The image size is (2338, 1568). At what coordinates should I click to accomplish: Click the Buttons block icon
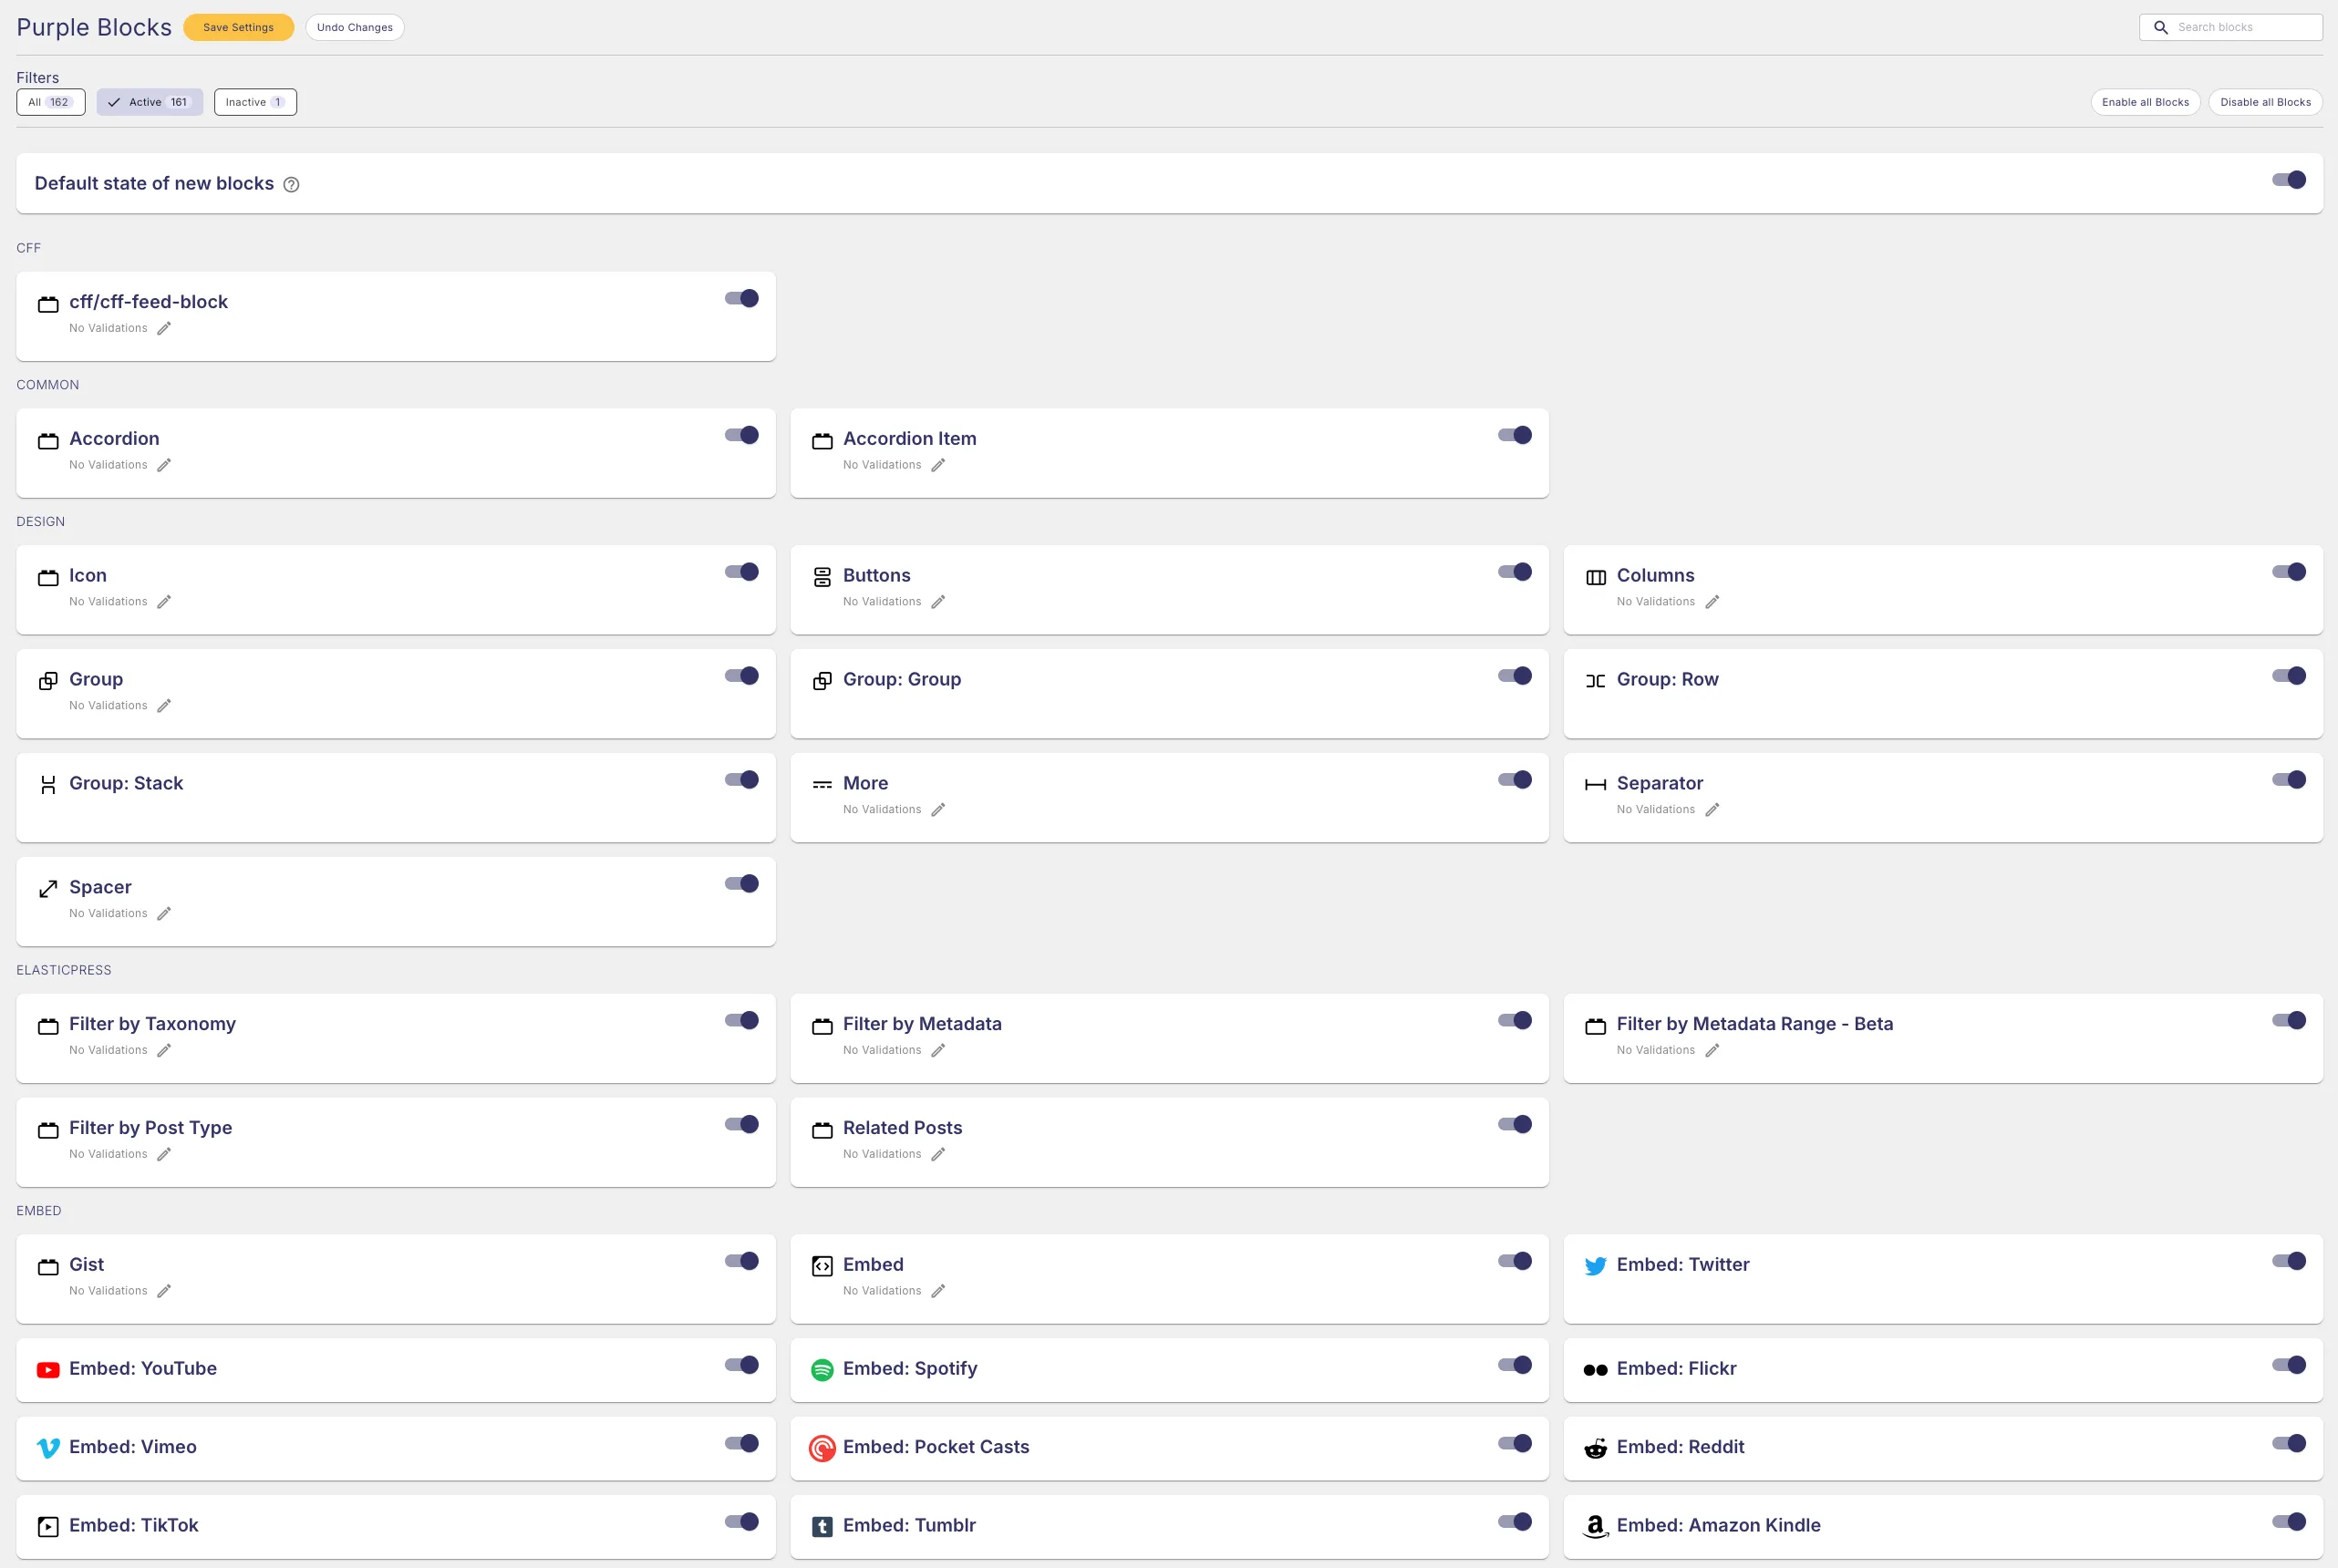click(x=822, y=577)
